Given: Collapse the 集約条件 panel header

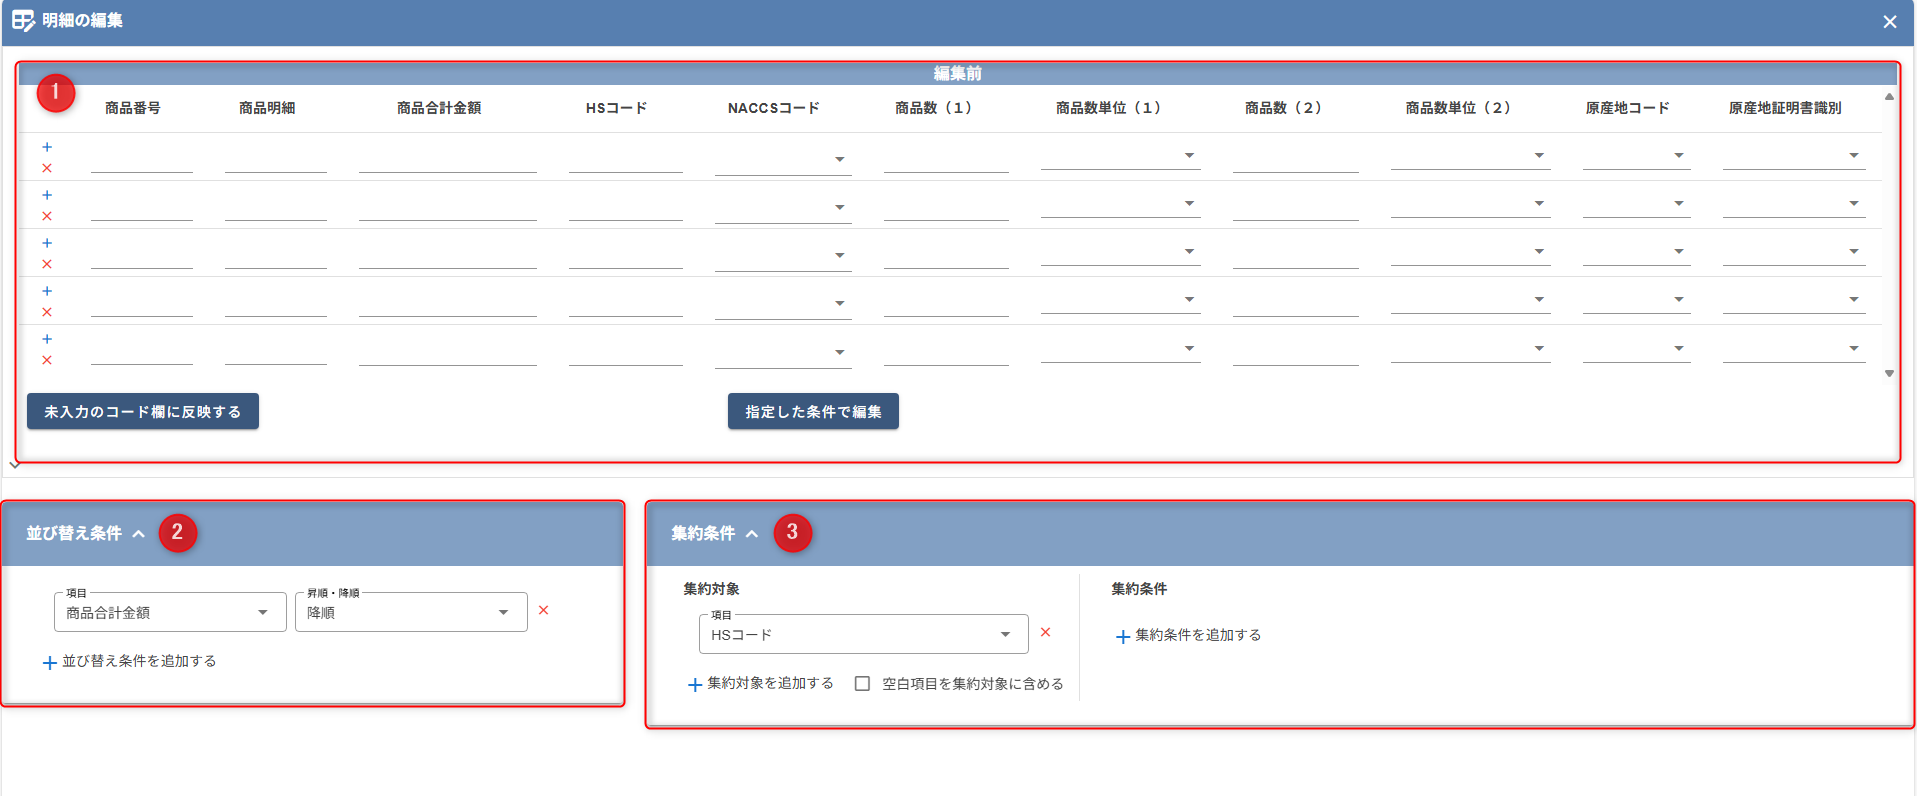Looking at the screenshot, I should coord(752,534).
